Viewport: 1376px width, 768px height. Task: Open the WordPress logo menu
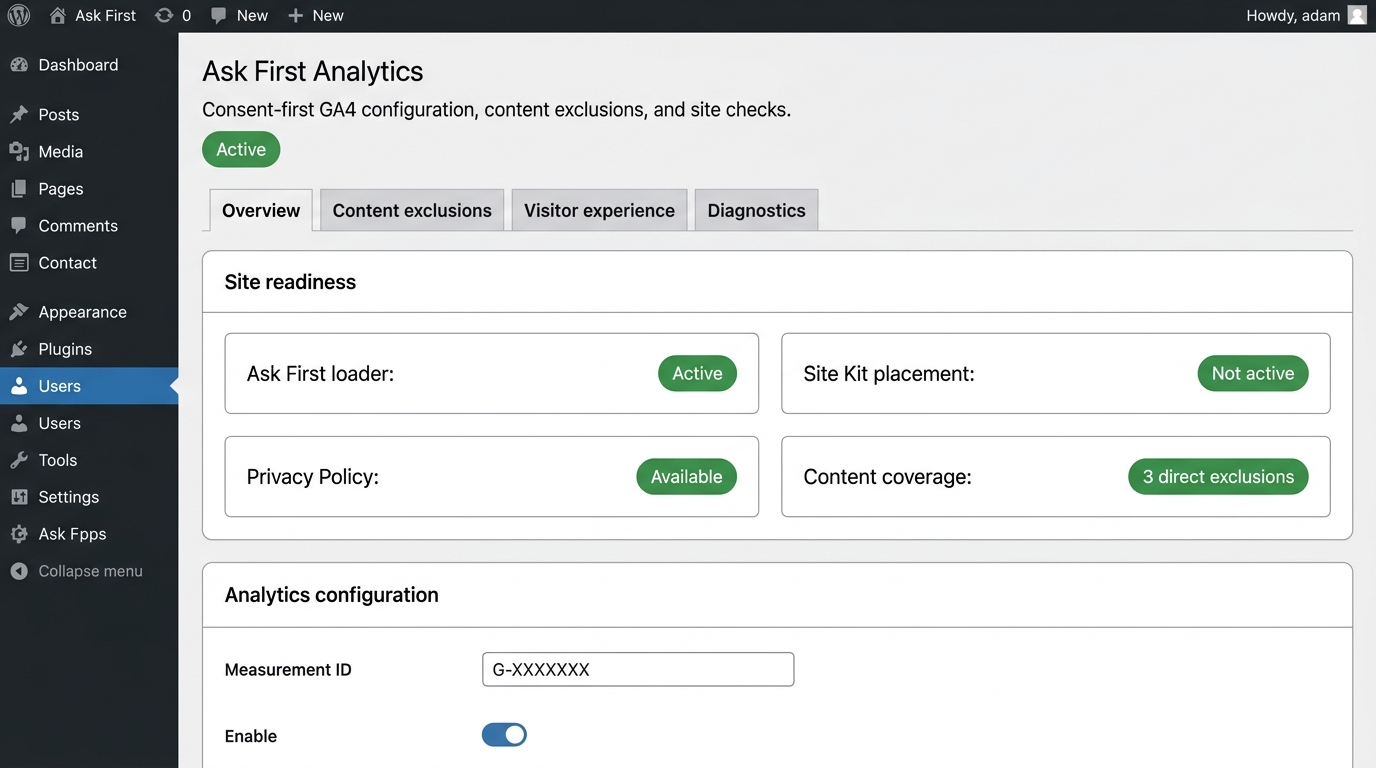pyautogui.click(x=19, y=15)
